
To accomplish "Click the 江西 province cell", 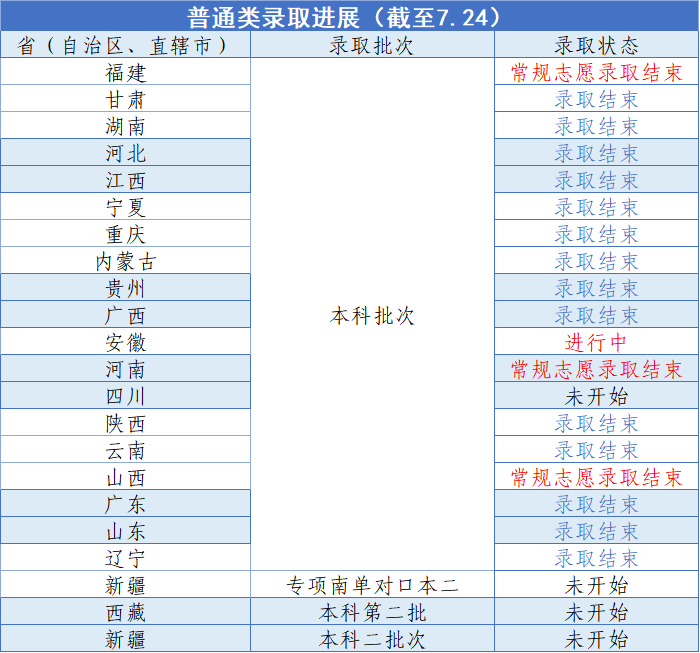I will (125, 180).
